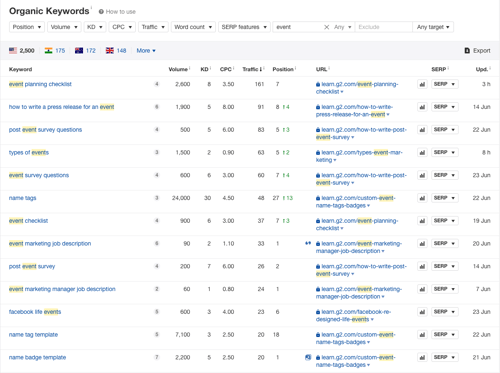This screenshot has height=373, width=500.
Task: Sort by CPC column header
Action: coord(226,69)
